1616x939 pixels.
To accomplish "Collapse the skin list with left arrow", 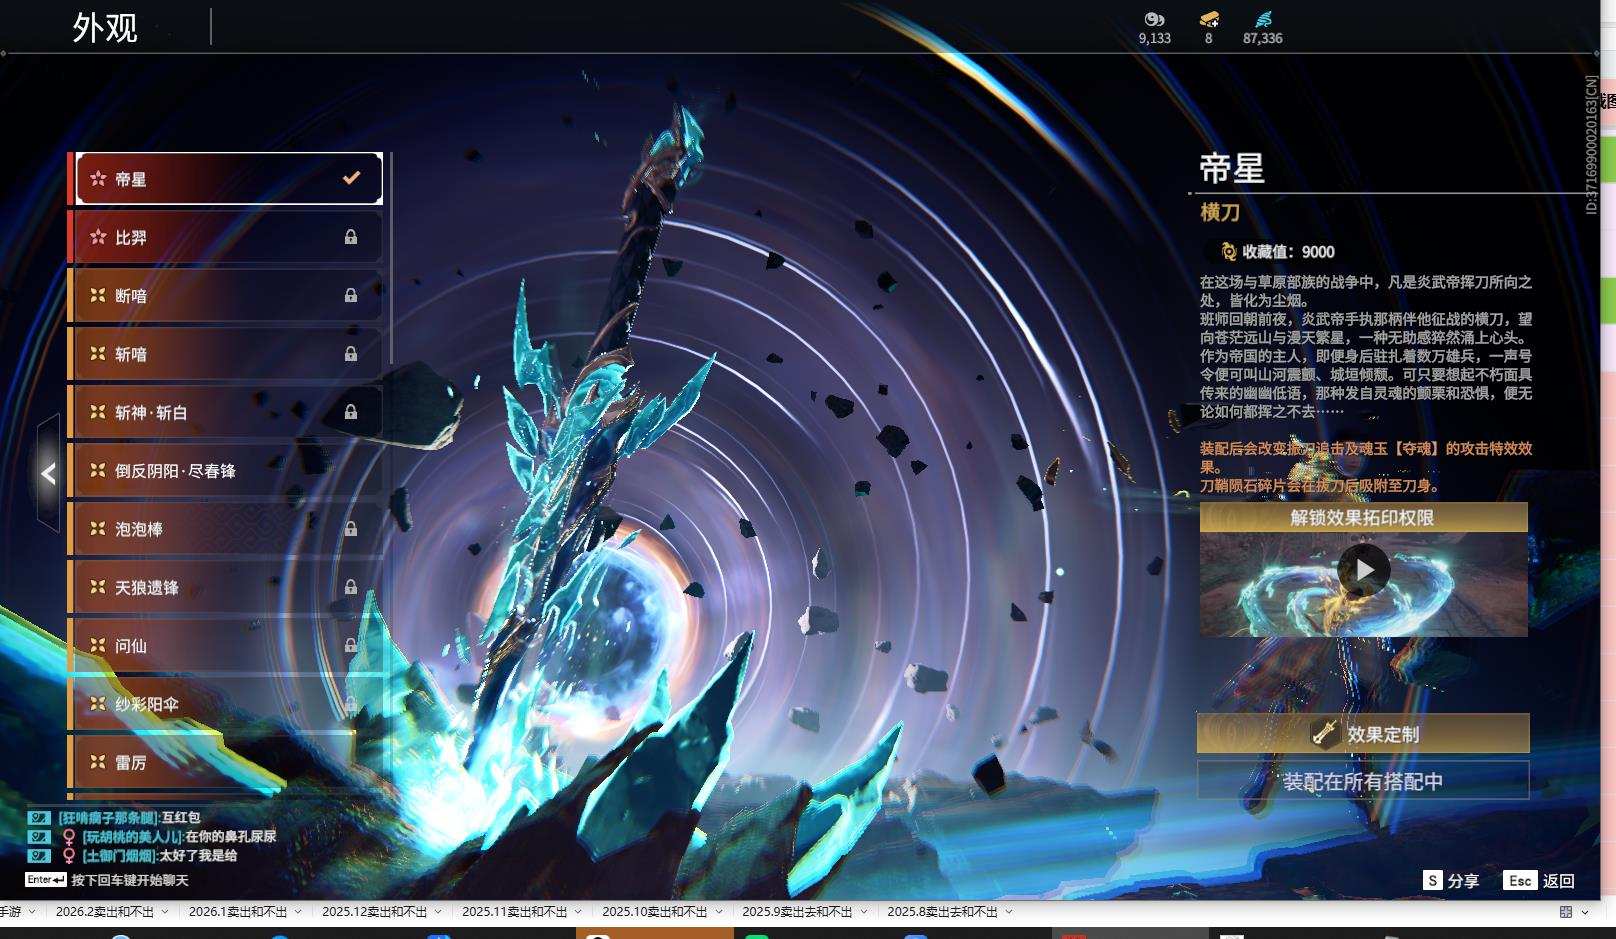I will click(x=48, y=473).
